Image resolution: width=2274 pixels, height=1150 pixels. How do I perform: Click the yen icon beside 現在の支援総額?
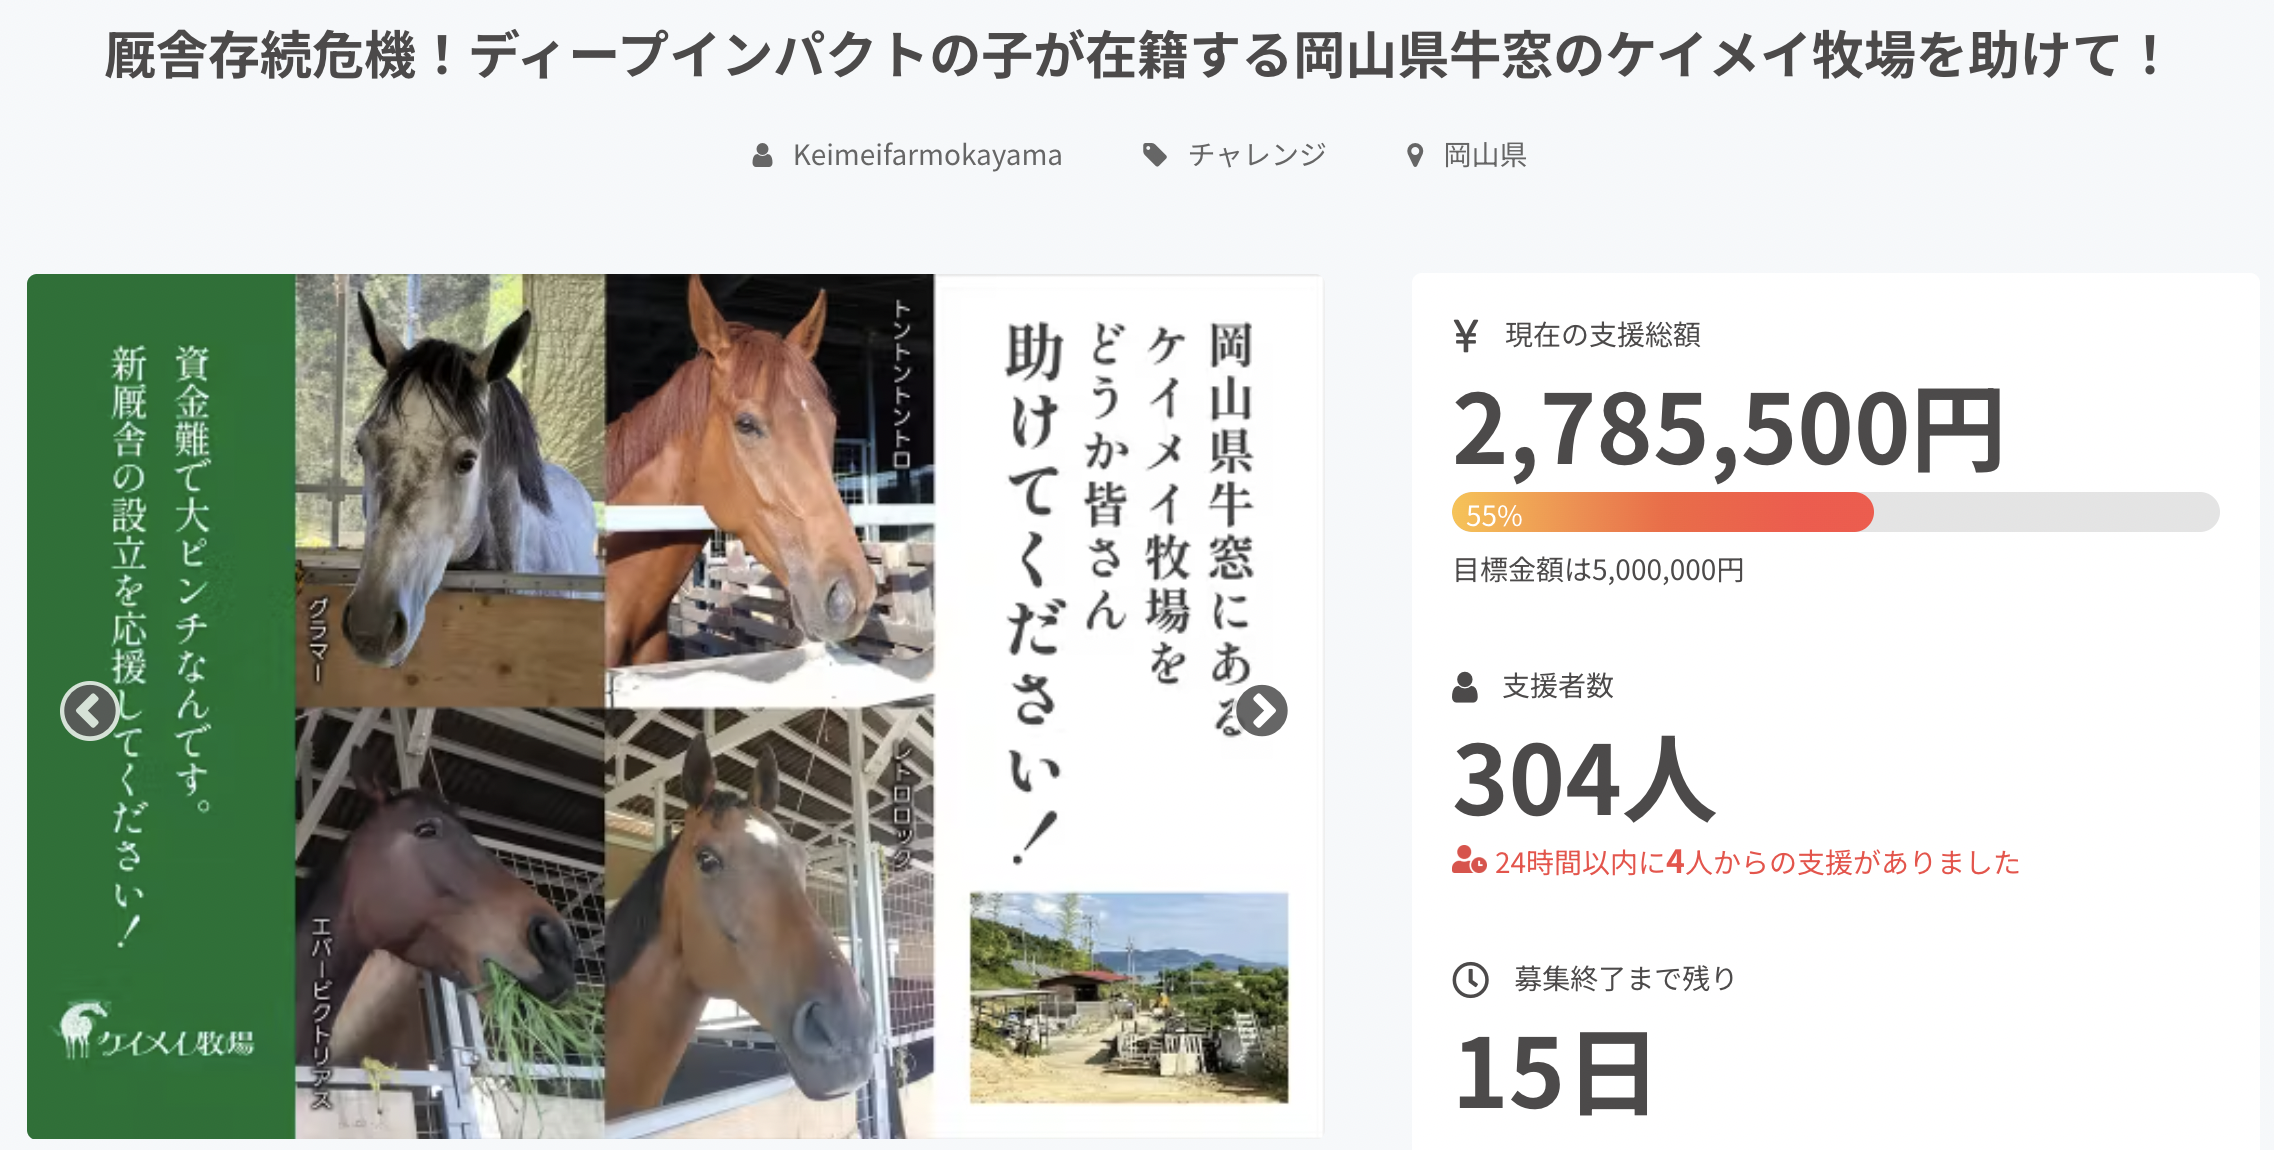point(1466,335)
